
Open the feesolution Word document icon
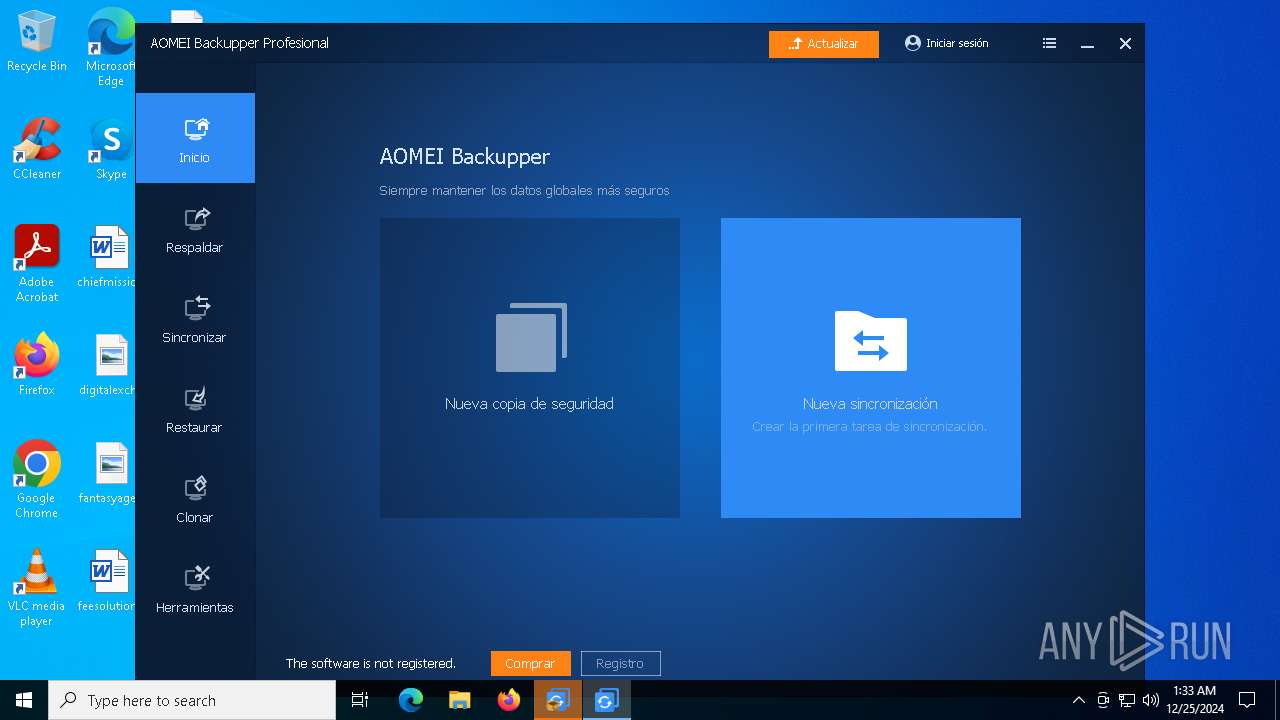108,581
